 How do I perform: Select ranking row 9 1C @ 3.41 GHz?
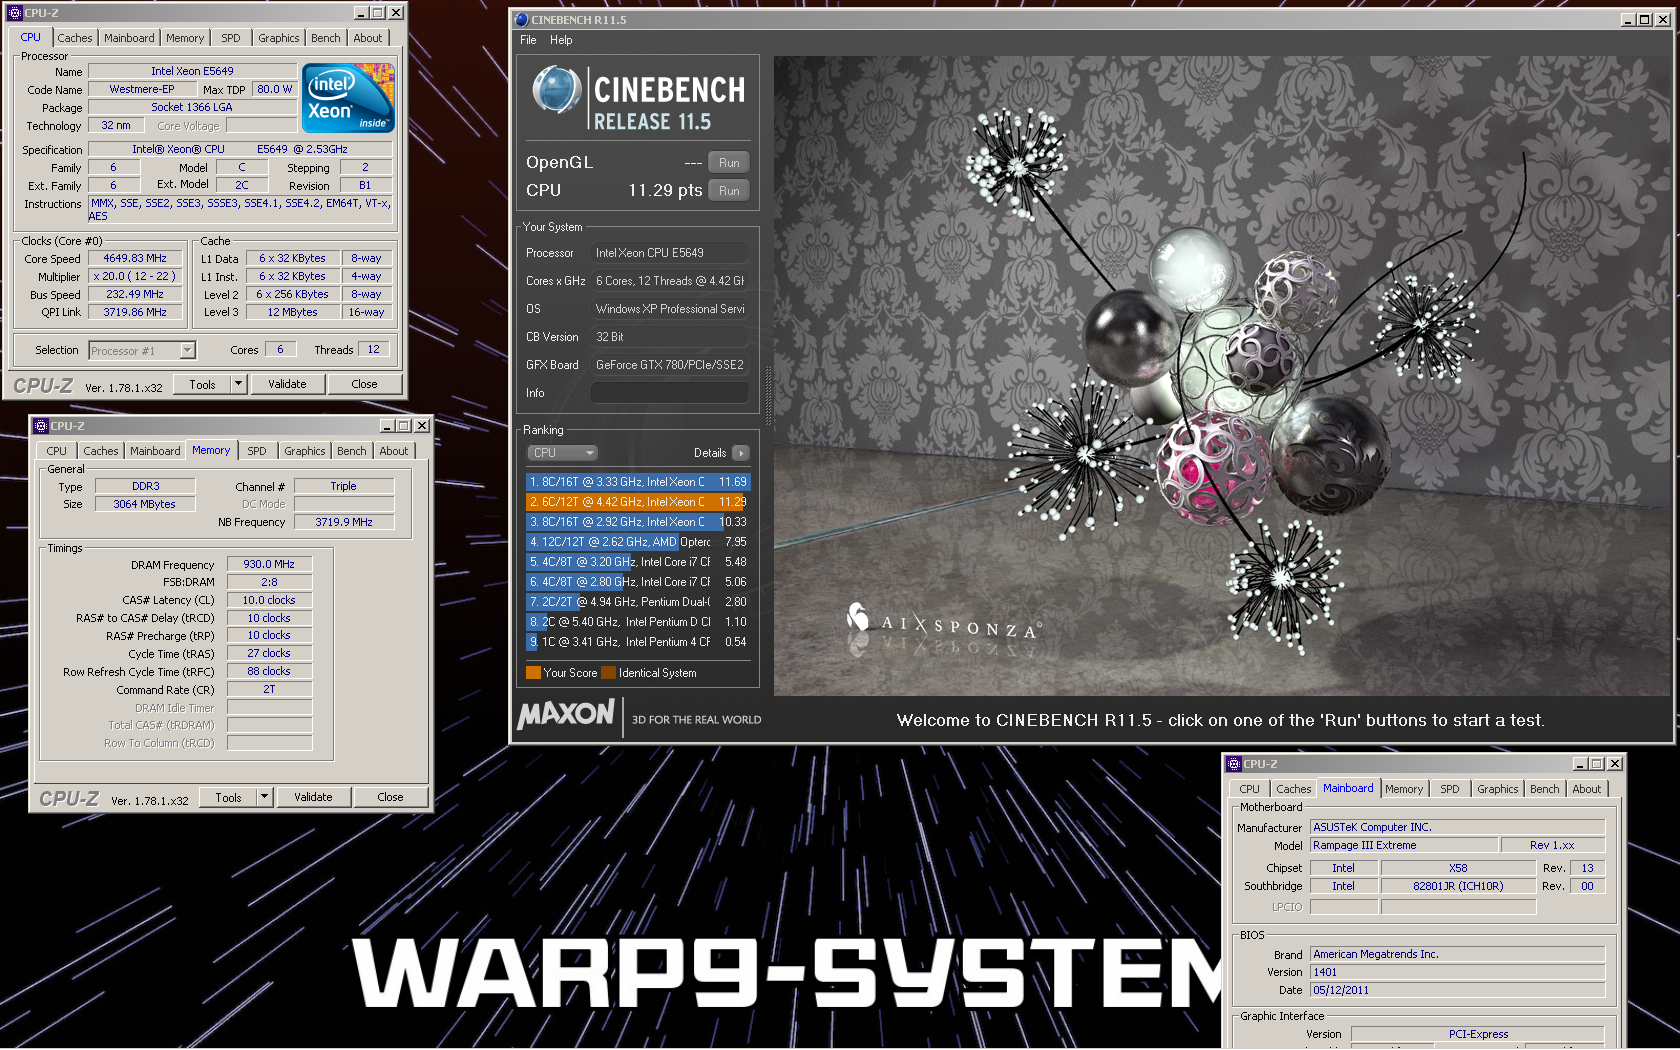pos(638,642)
